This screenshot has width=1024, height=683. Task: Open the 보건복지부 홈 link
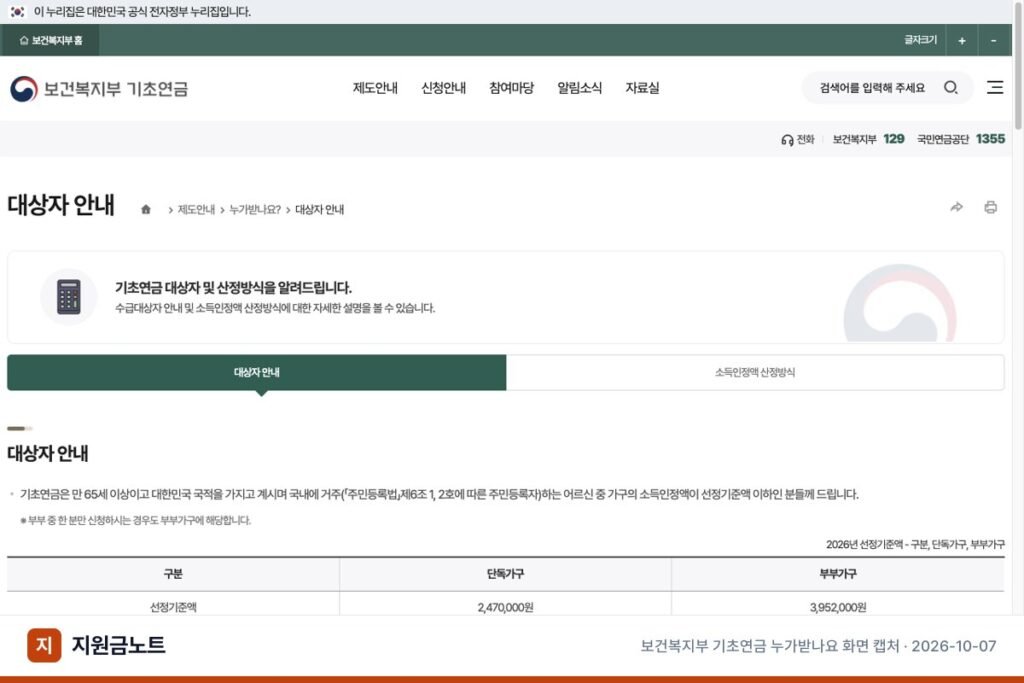[x=50, y=40]
